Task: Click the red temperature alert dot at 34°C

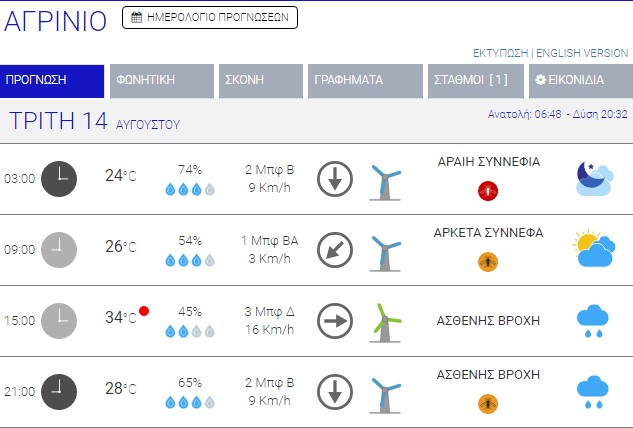Action: tap(145, 311)
